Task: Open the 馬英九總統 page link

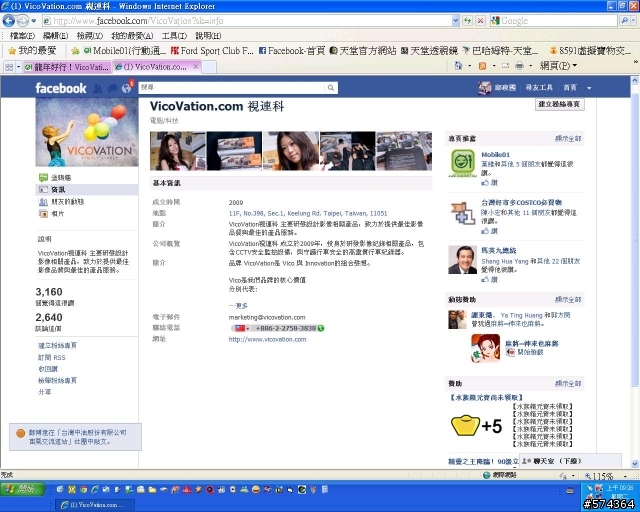Action: 498,250
